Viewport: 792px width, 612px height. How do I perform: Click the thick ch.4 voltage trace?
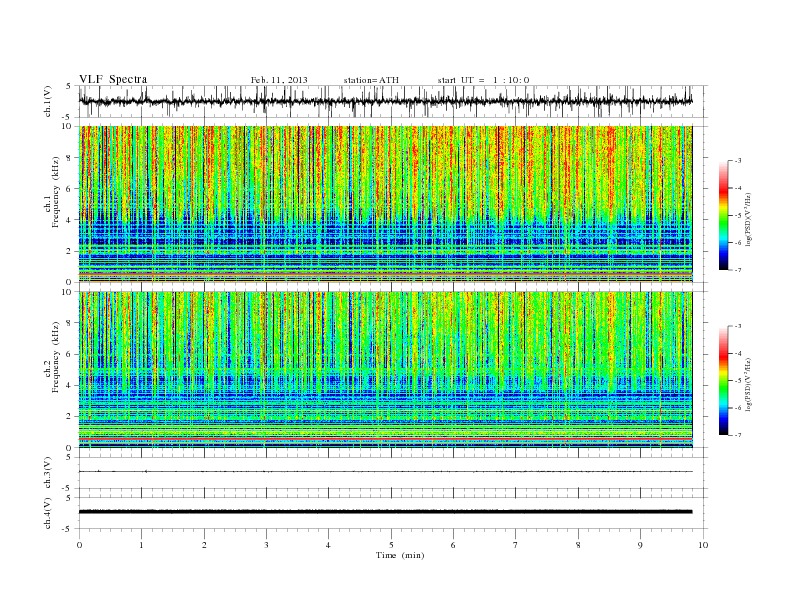(x=385, y=512)
